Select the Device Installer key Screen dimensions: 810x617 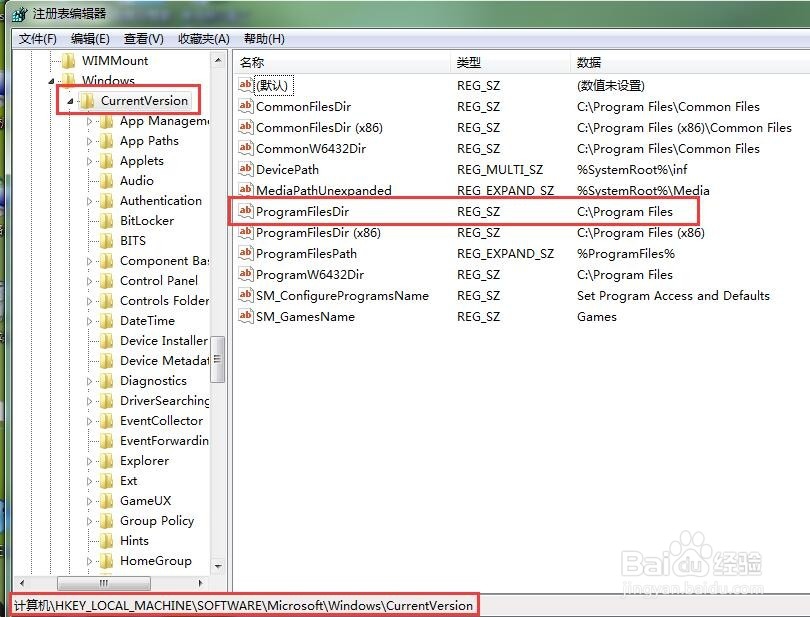(x=163, y=341)
